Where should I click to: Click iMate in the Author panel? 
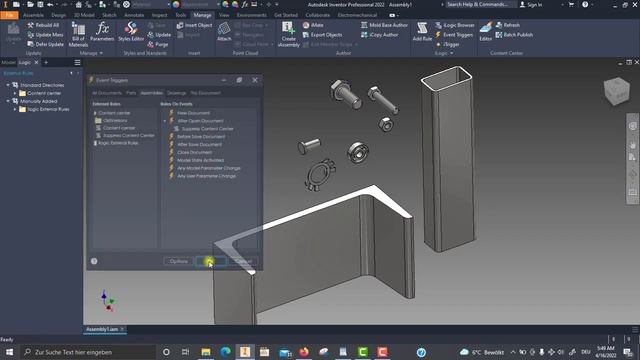(x=313, y=25)
